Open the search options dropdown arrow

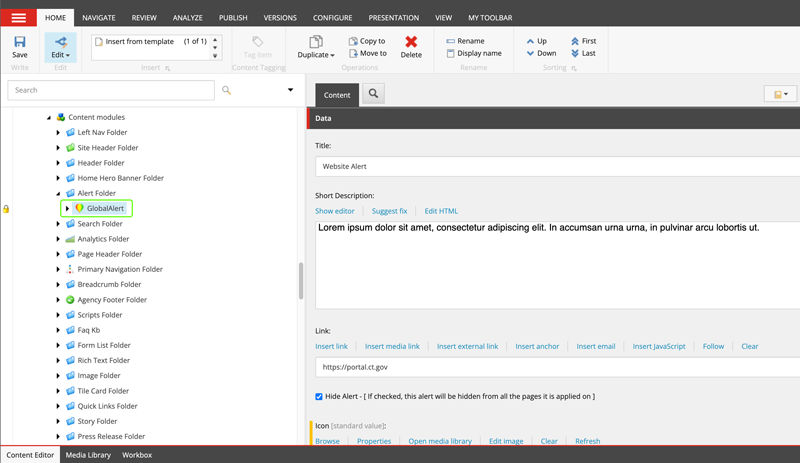[x=290, y=90]
